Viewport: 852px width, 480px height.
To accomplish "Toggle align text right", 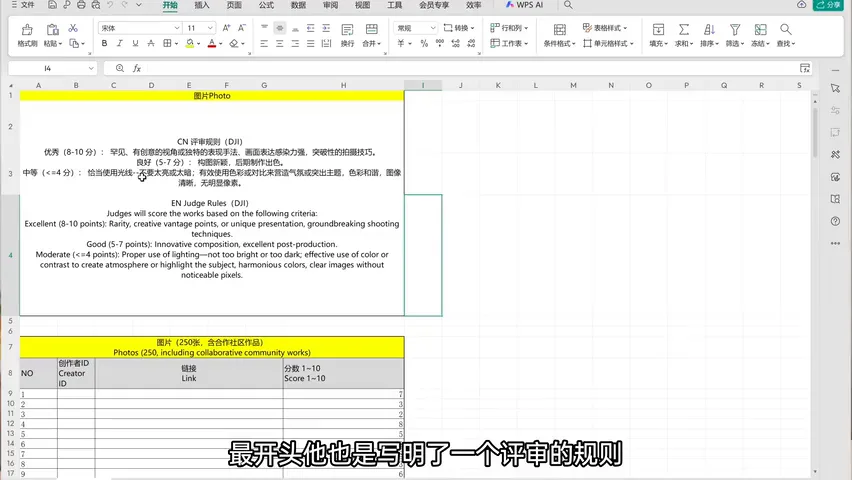I will click(x=295, y=43).
